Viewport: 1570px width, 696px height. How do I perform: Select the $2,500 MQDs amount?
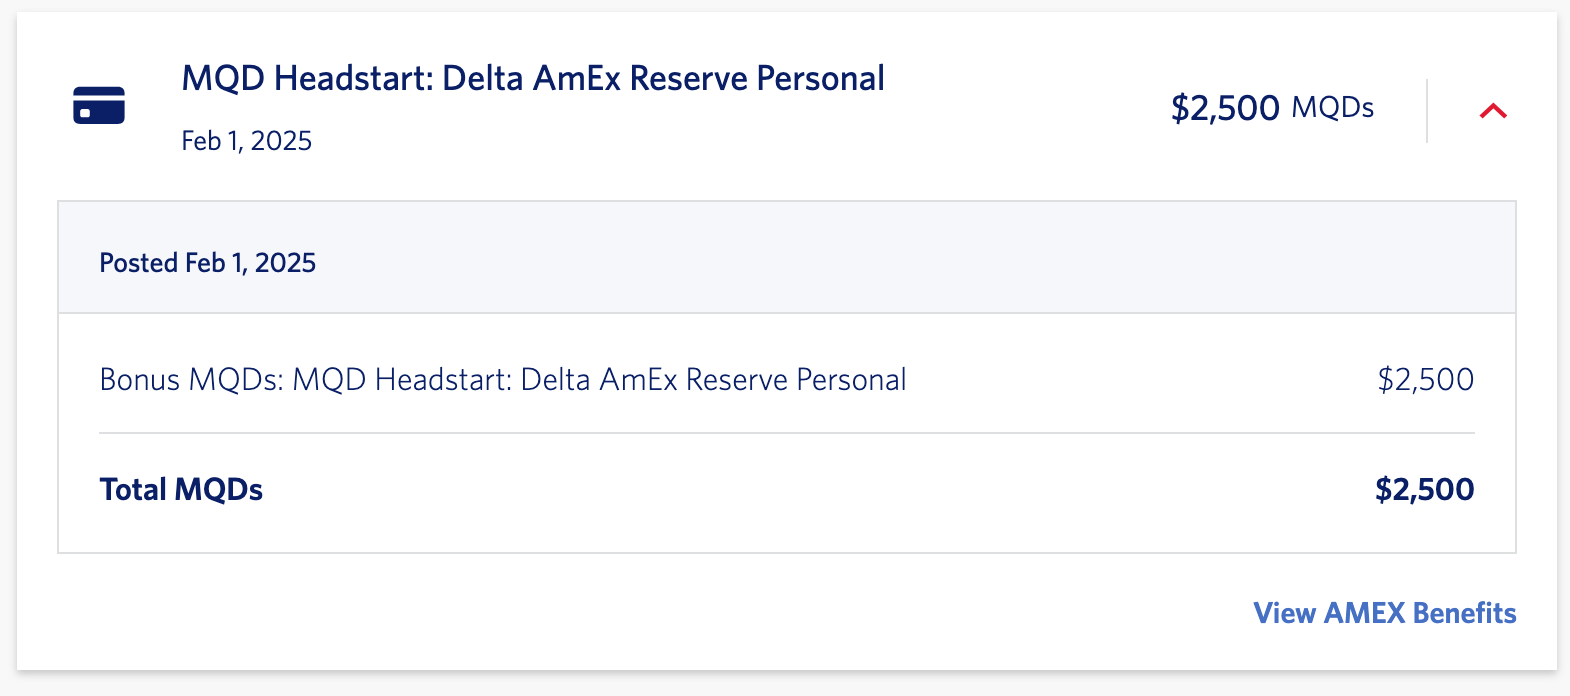pyautogui.click(x=1272, y=108)
